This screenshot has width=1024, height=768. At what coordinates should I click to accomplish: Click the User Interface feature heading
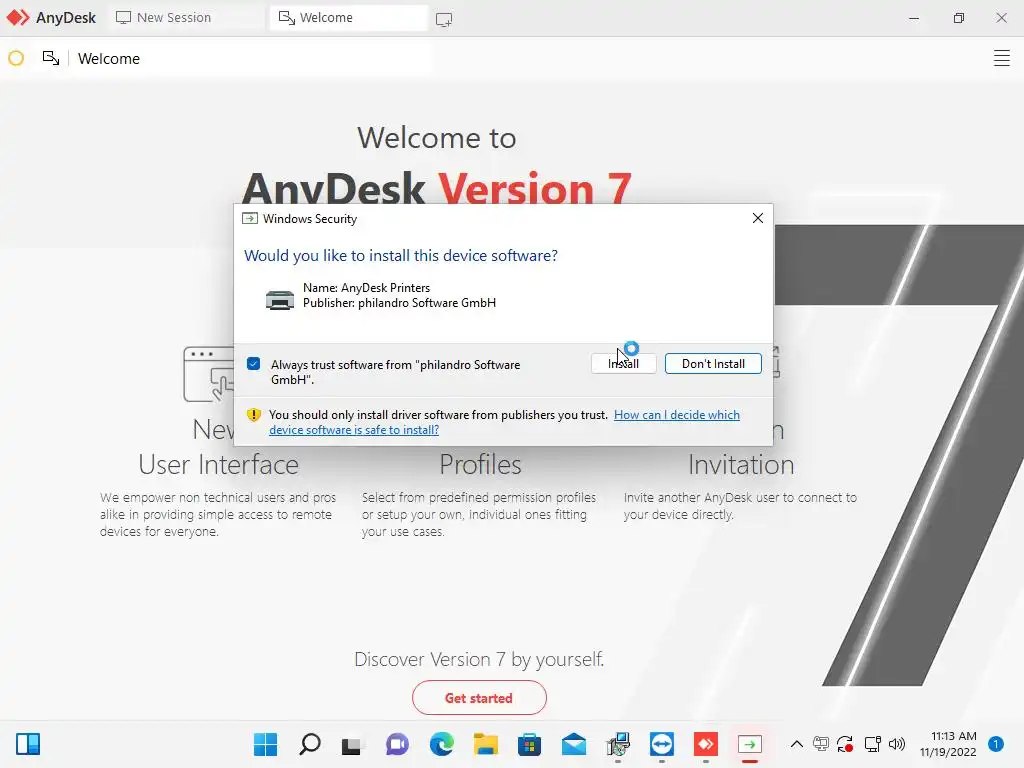218,464
